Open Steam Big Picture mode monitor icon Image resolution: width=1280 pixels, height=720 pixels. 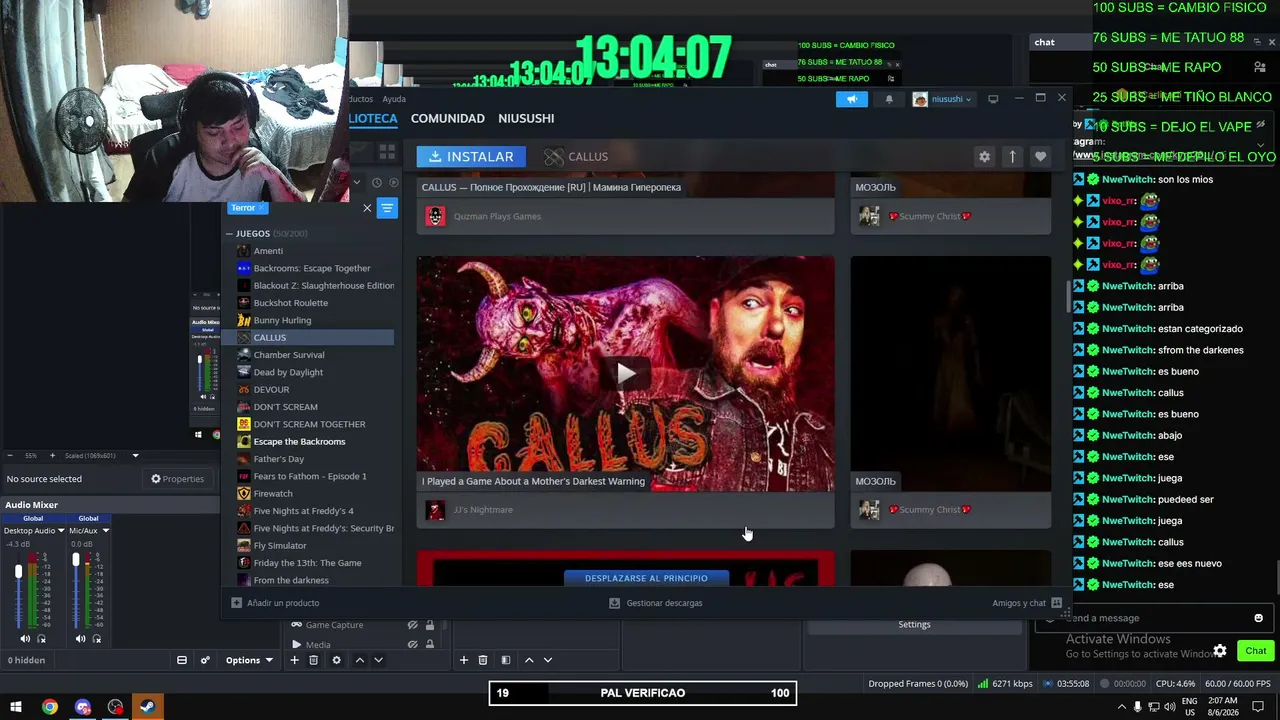coord(993,99)
